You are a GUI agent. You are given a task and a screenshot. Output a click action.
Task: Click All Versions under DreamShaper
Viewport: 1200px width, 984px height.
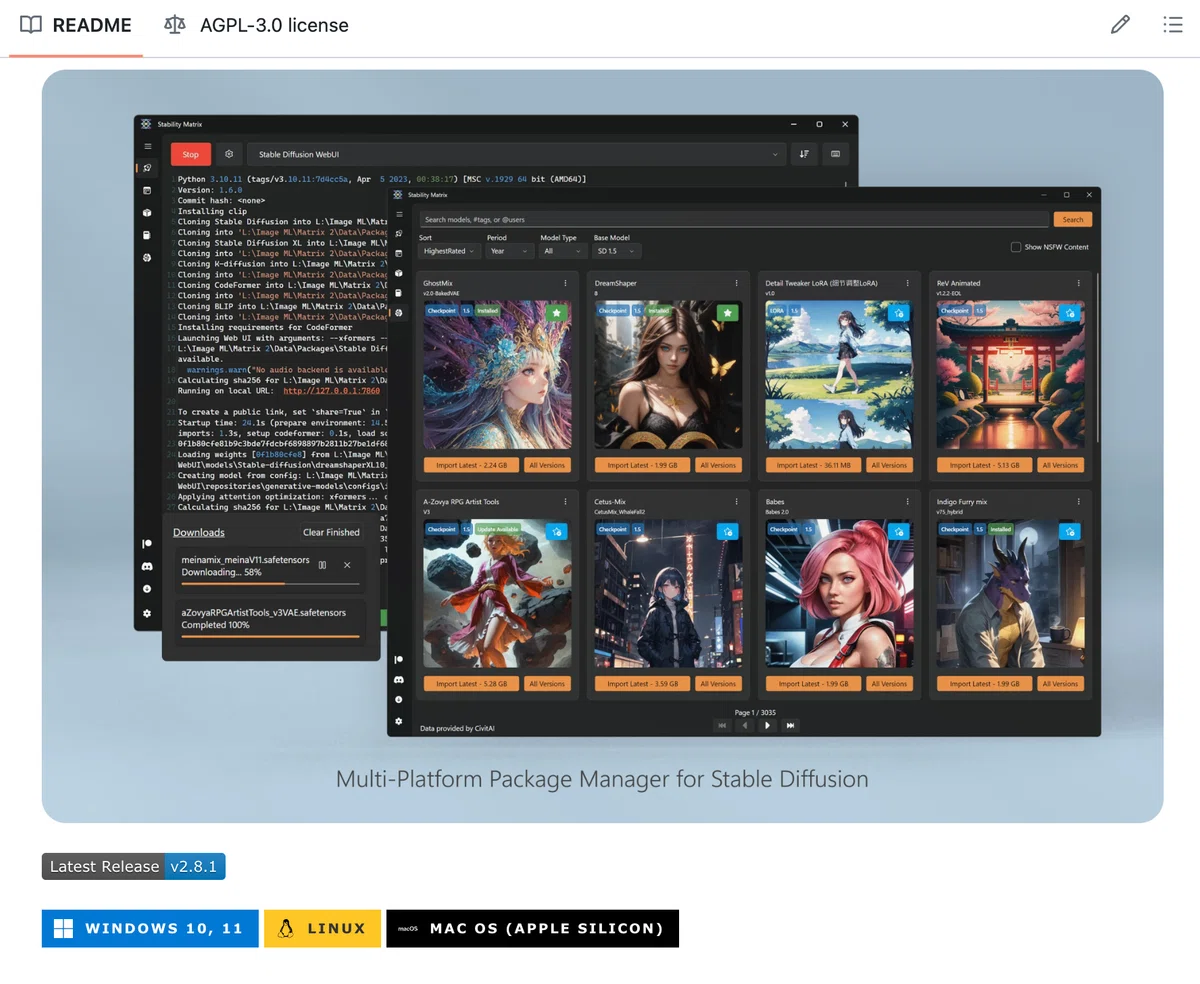click(718, 465)
